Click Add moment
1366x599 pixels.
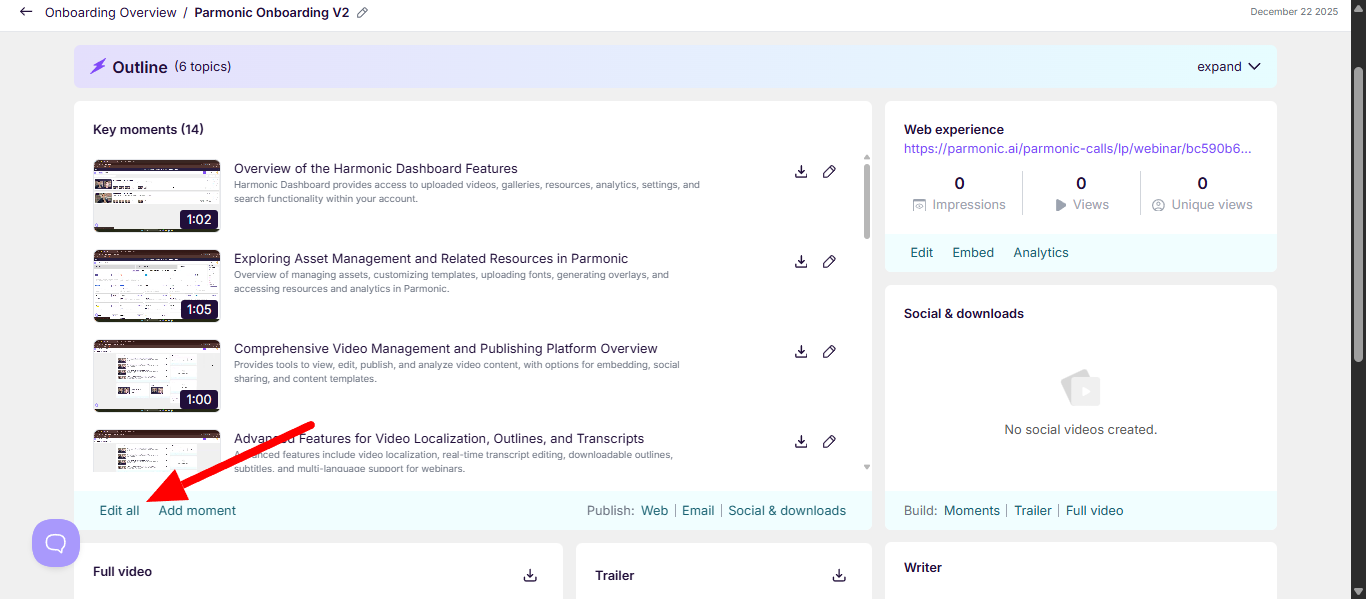pos(197,511)
